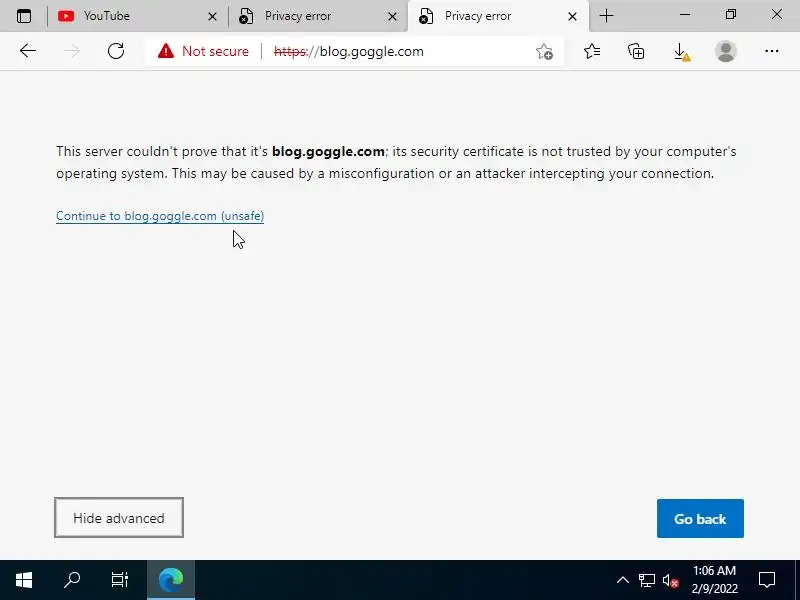Open the Favorites list icon
This screenshot has width=800, height=600.
(592, 51)
